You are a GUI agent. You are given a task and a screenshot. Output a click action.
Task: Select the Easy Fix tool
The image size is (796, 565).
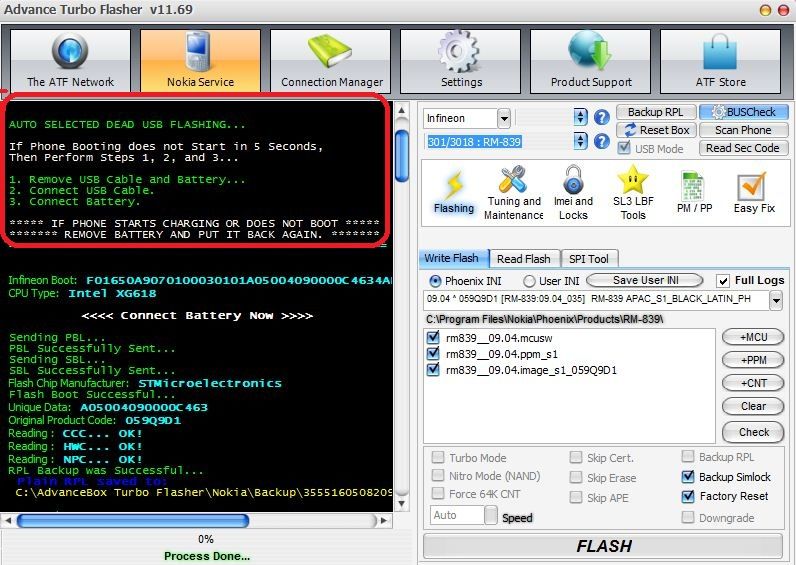click(x=753, y=193)
